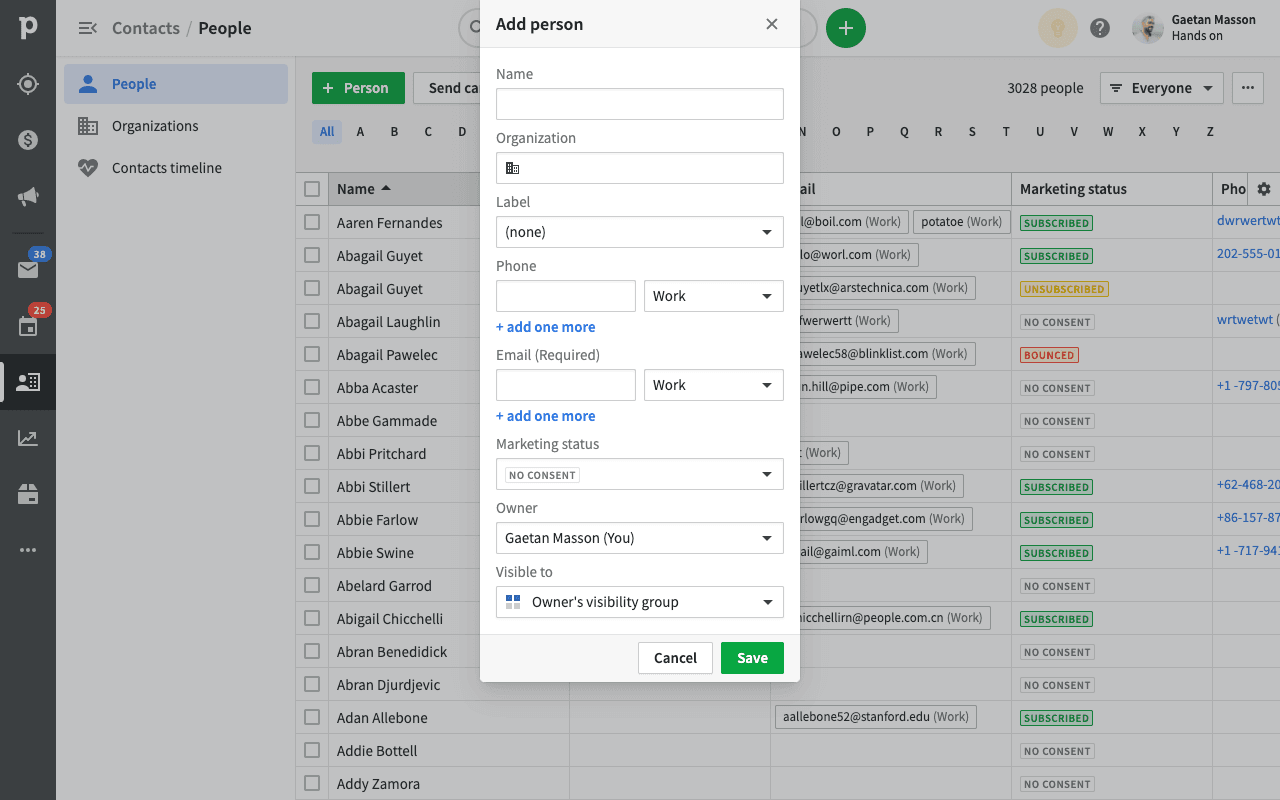Open Campaigns via the megaphone sidebar icon
1280x800 pixels.
click(28, 197)
